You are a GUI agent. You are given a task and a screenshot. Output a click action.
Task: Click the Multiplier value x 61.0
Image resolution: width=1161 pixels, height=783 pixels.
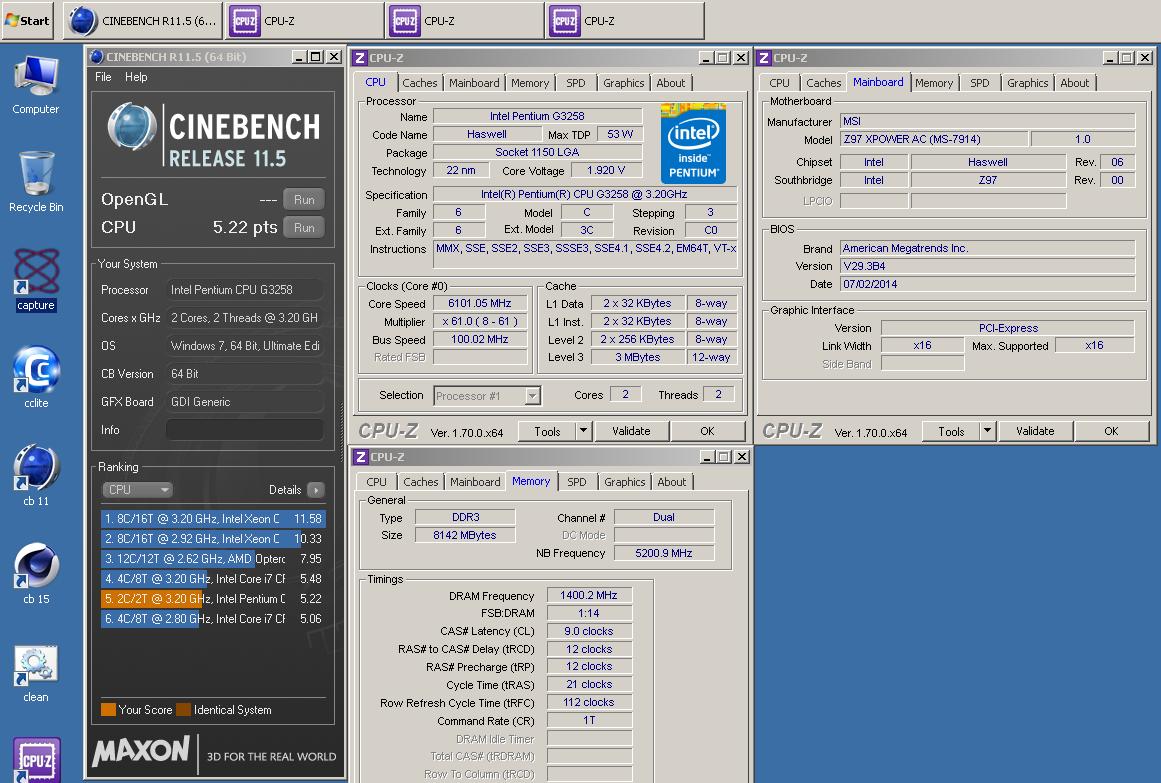[x=480, y=321]
